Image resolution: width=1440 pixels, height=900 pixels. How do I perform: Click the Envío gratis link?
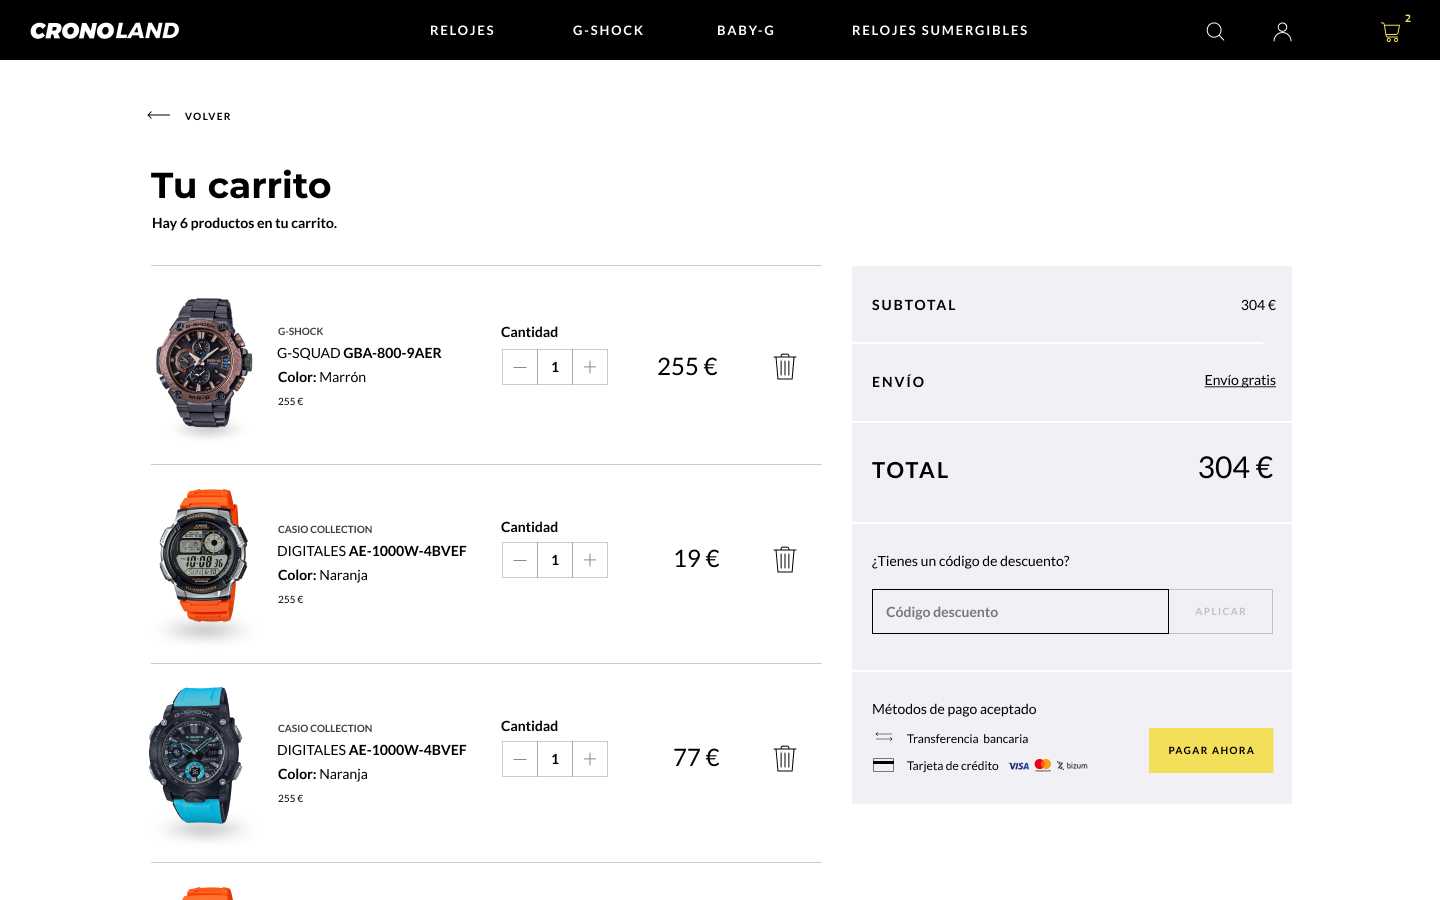coord(1240,380)
